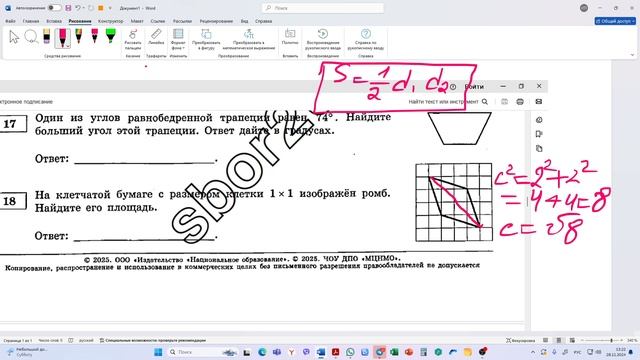Open Excel from taskbar

[x=394, y=352]
